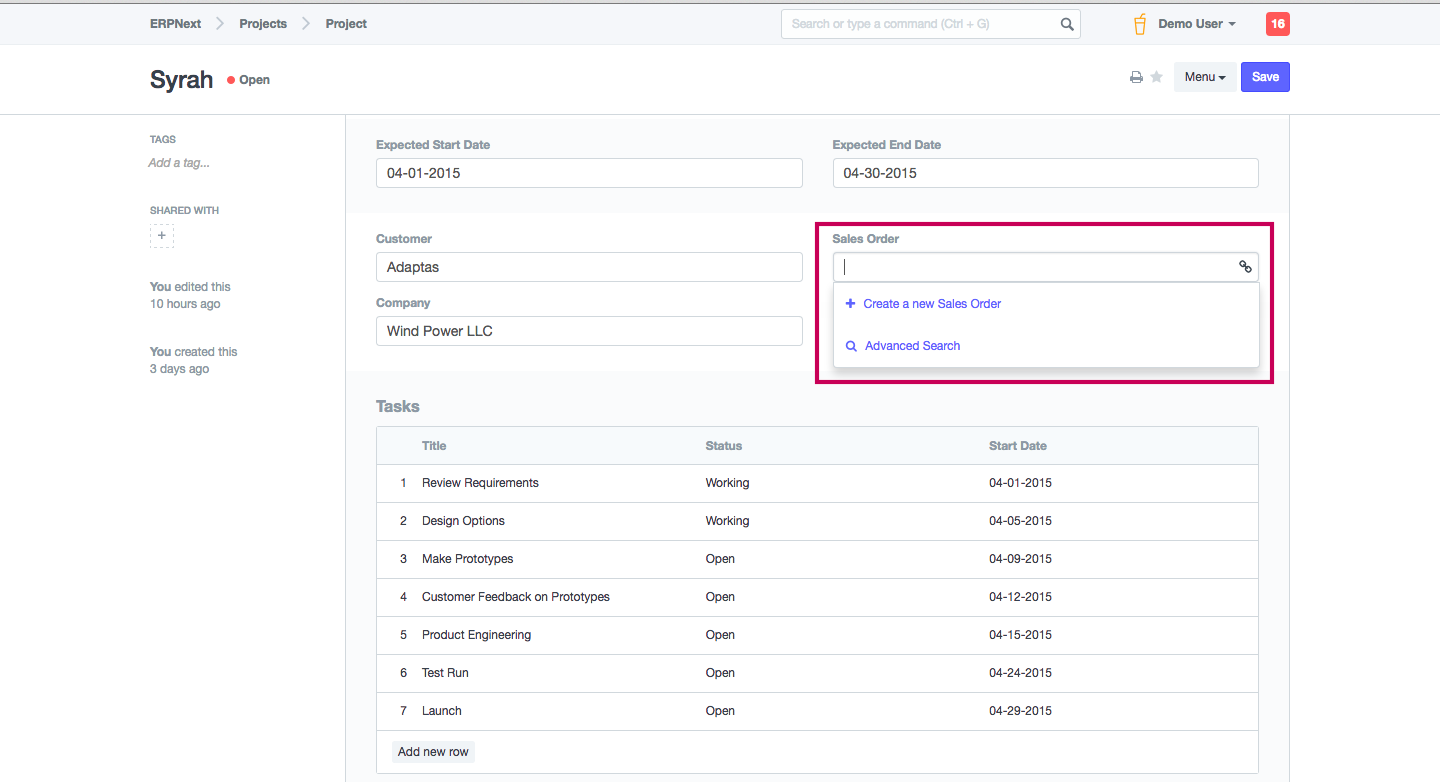The image size is (1440, 782).
Task: Select Advanced Search option
Action: coord(912,346)
